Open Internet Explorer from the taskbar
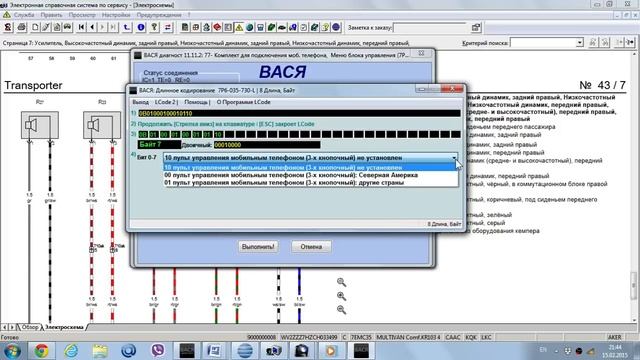 click(x=71, y=351)
